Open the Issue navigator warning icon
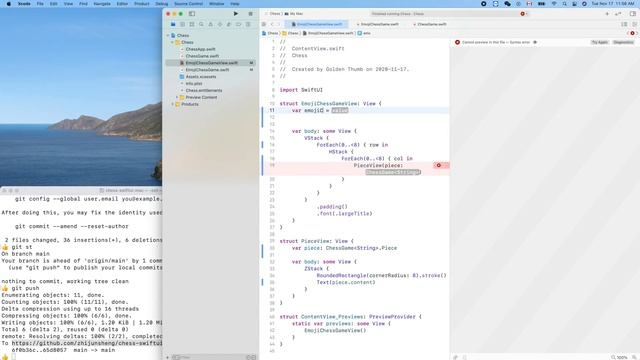 pos(211,24)
